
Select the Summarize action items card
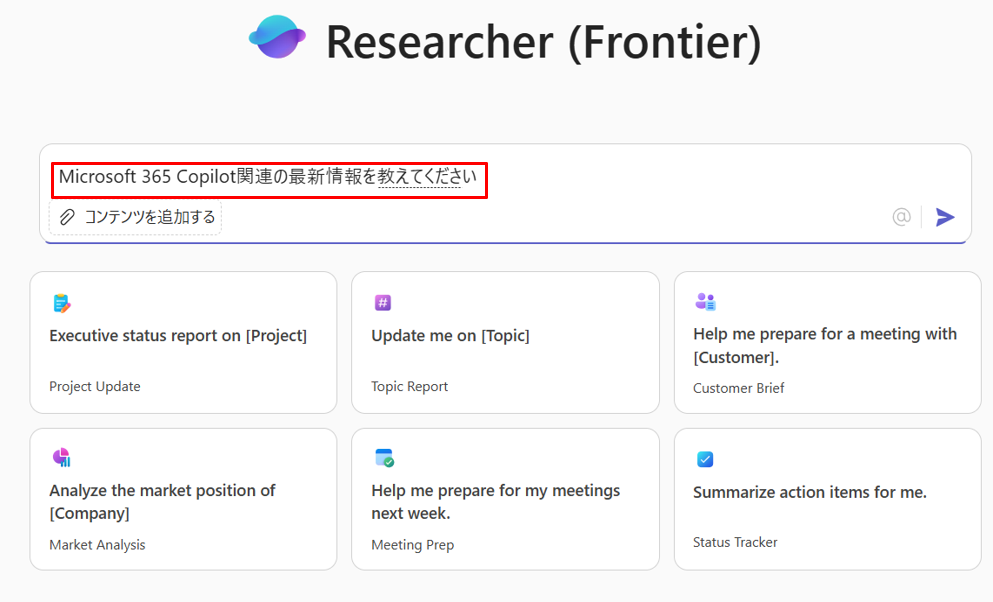pyautogui.click(x=828, y=499)
